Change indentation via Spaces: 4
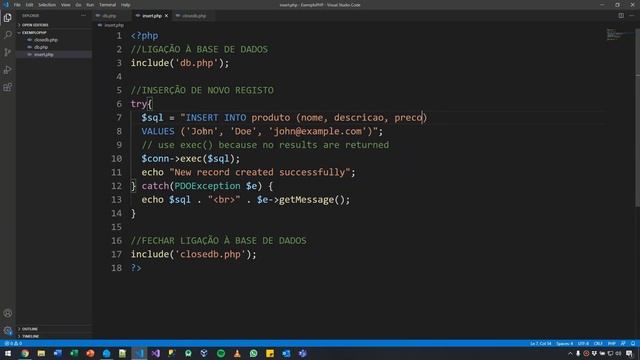This screenshot has height=360, width=640. click(x=564, y=343)
